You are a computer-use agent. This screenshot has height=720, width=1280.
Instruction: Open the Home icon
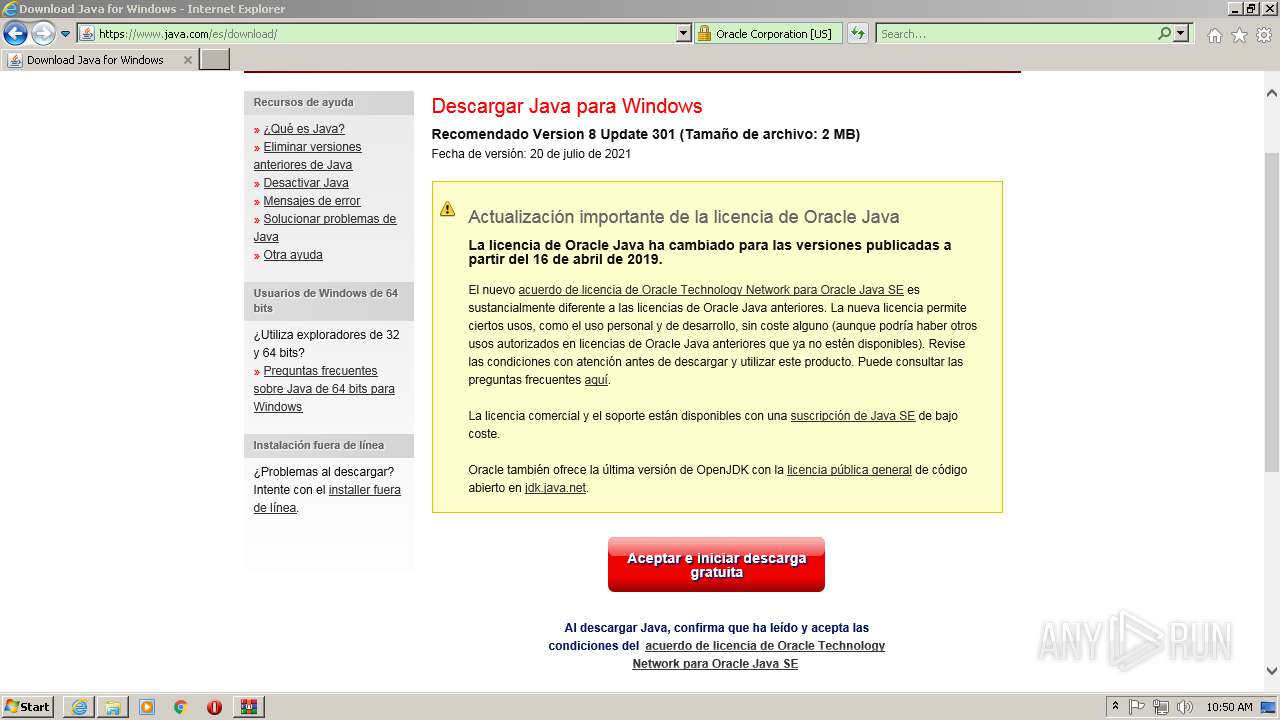[x=1214, y=35]
